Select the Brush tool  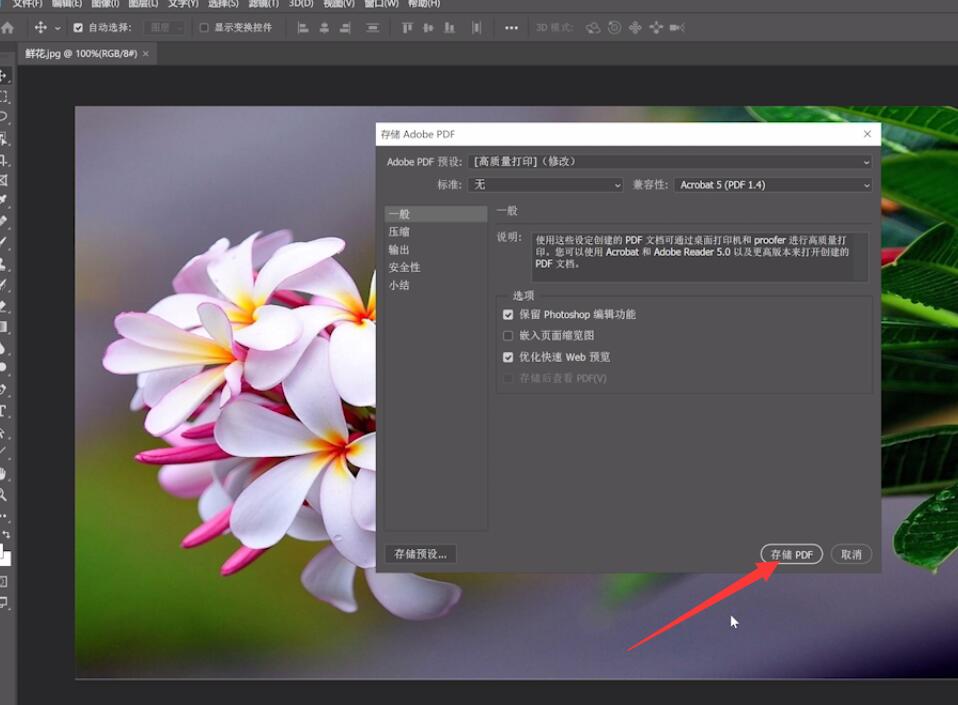click(4, 242)
